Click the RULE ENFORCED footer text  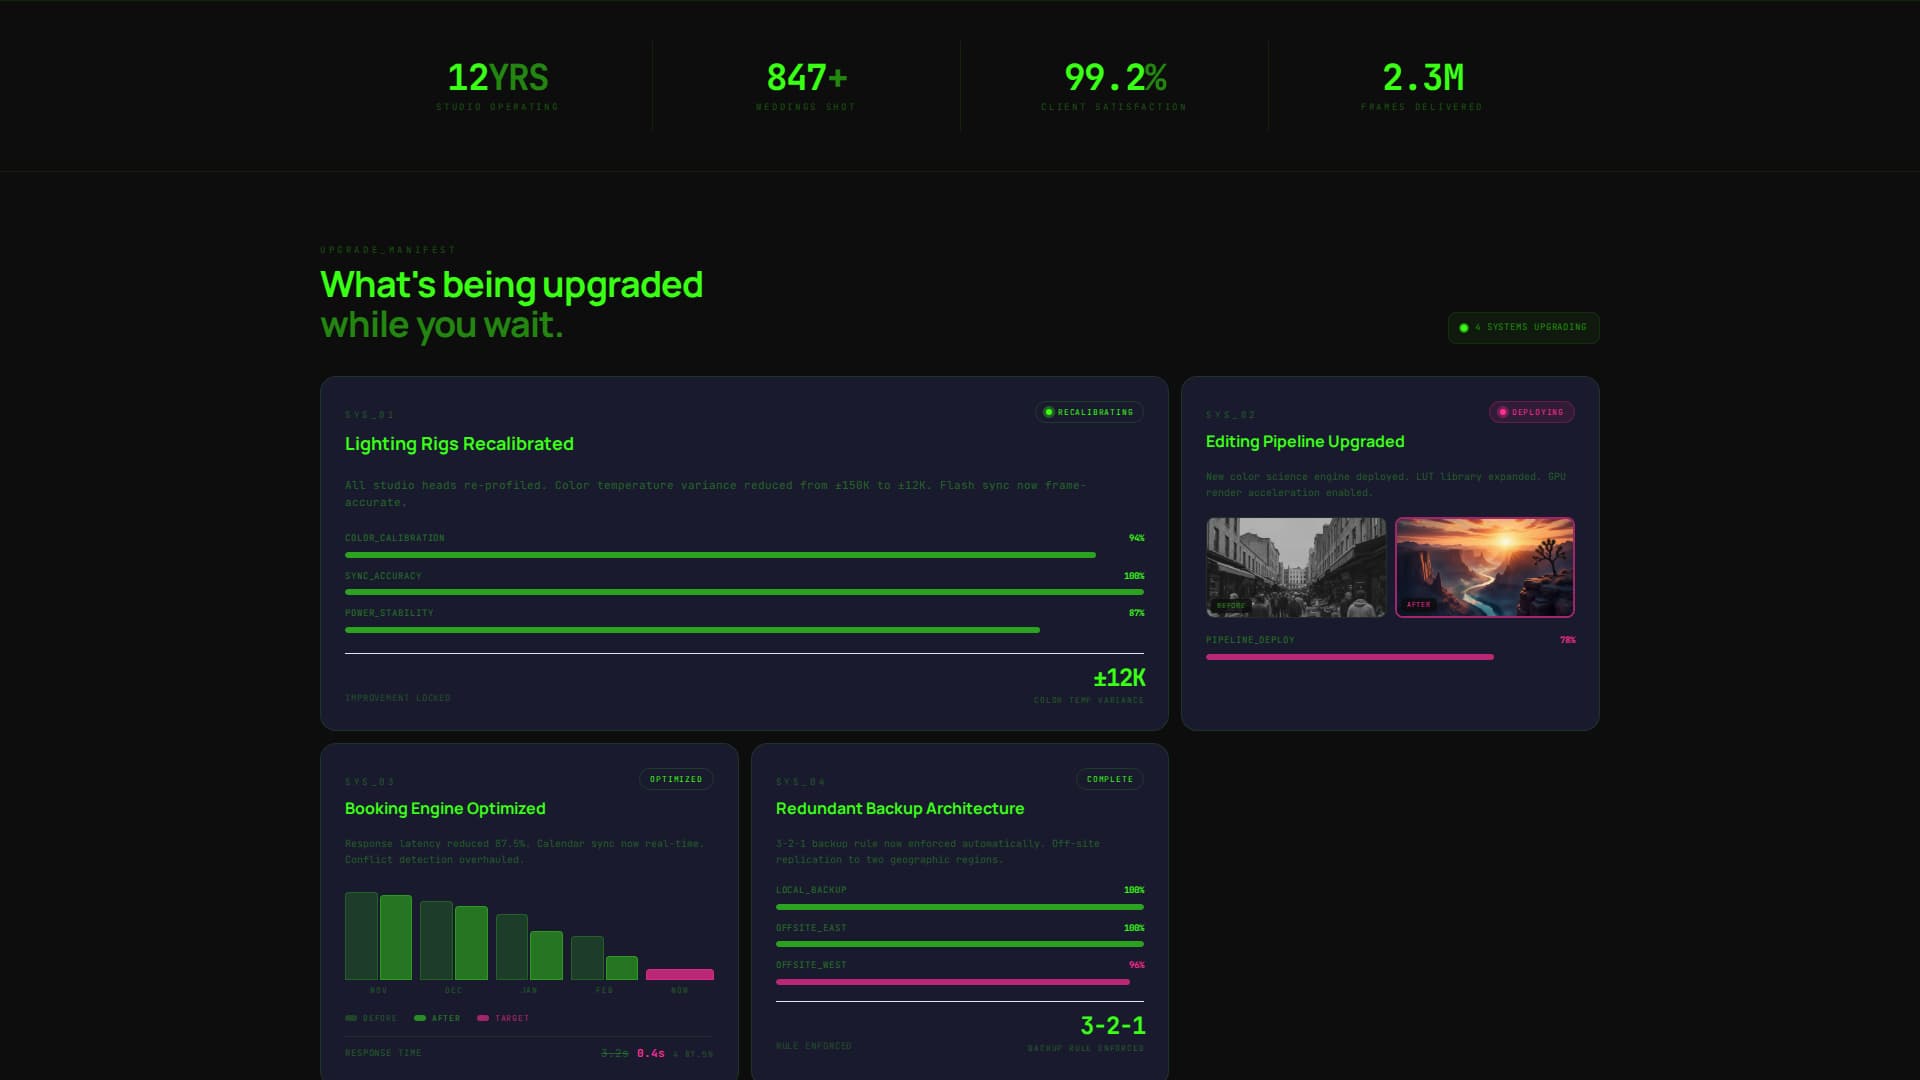coord(814,1046)
